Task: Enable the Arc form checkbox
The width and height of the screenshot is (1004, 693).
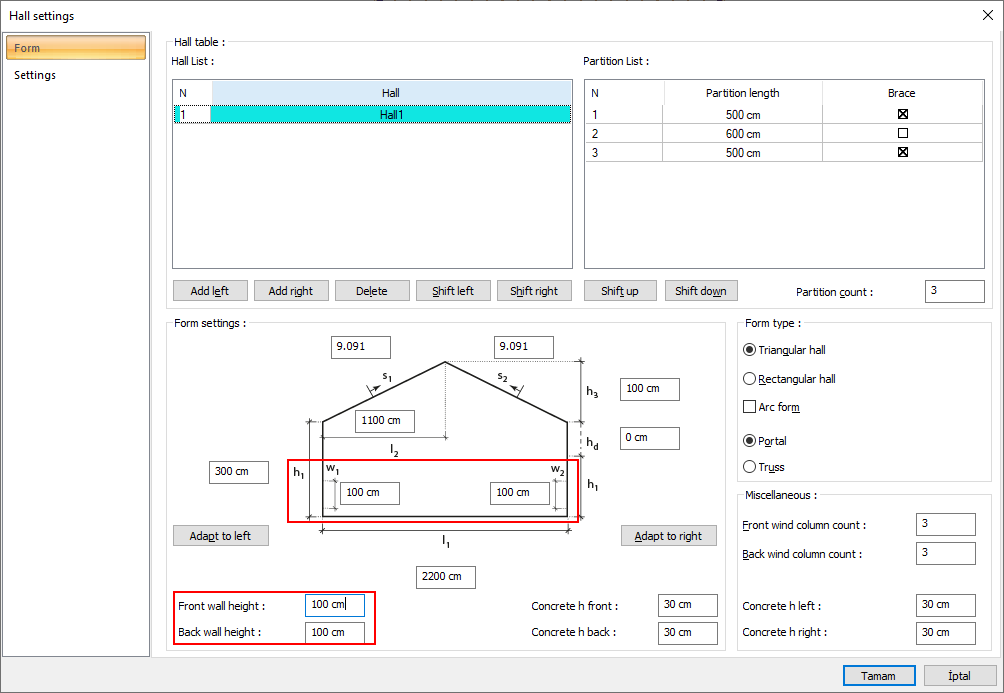Action: click(x=750, y=407)
